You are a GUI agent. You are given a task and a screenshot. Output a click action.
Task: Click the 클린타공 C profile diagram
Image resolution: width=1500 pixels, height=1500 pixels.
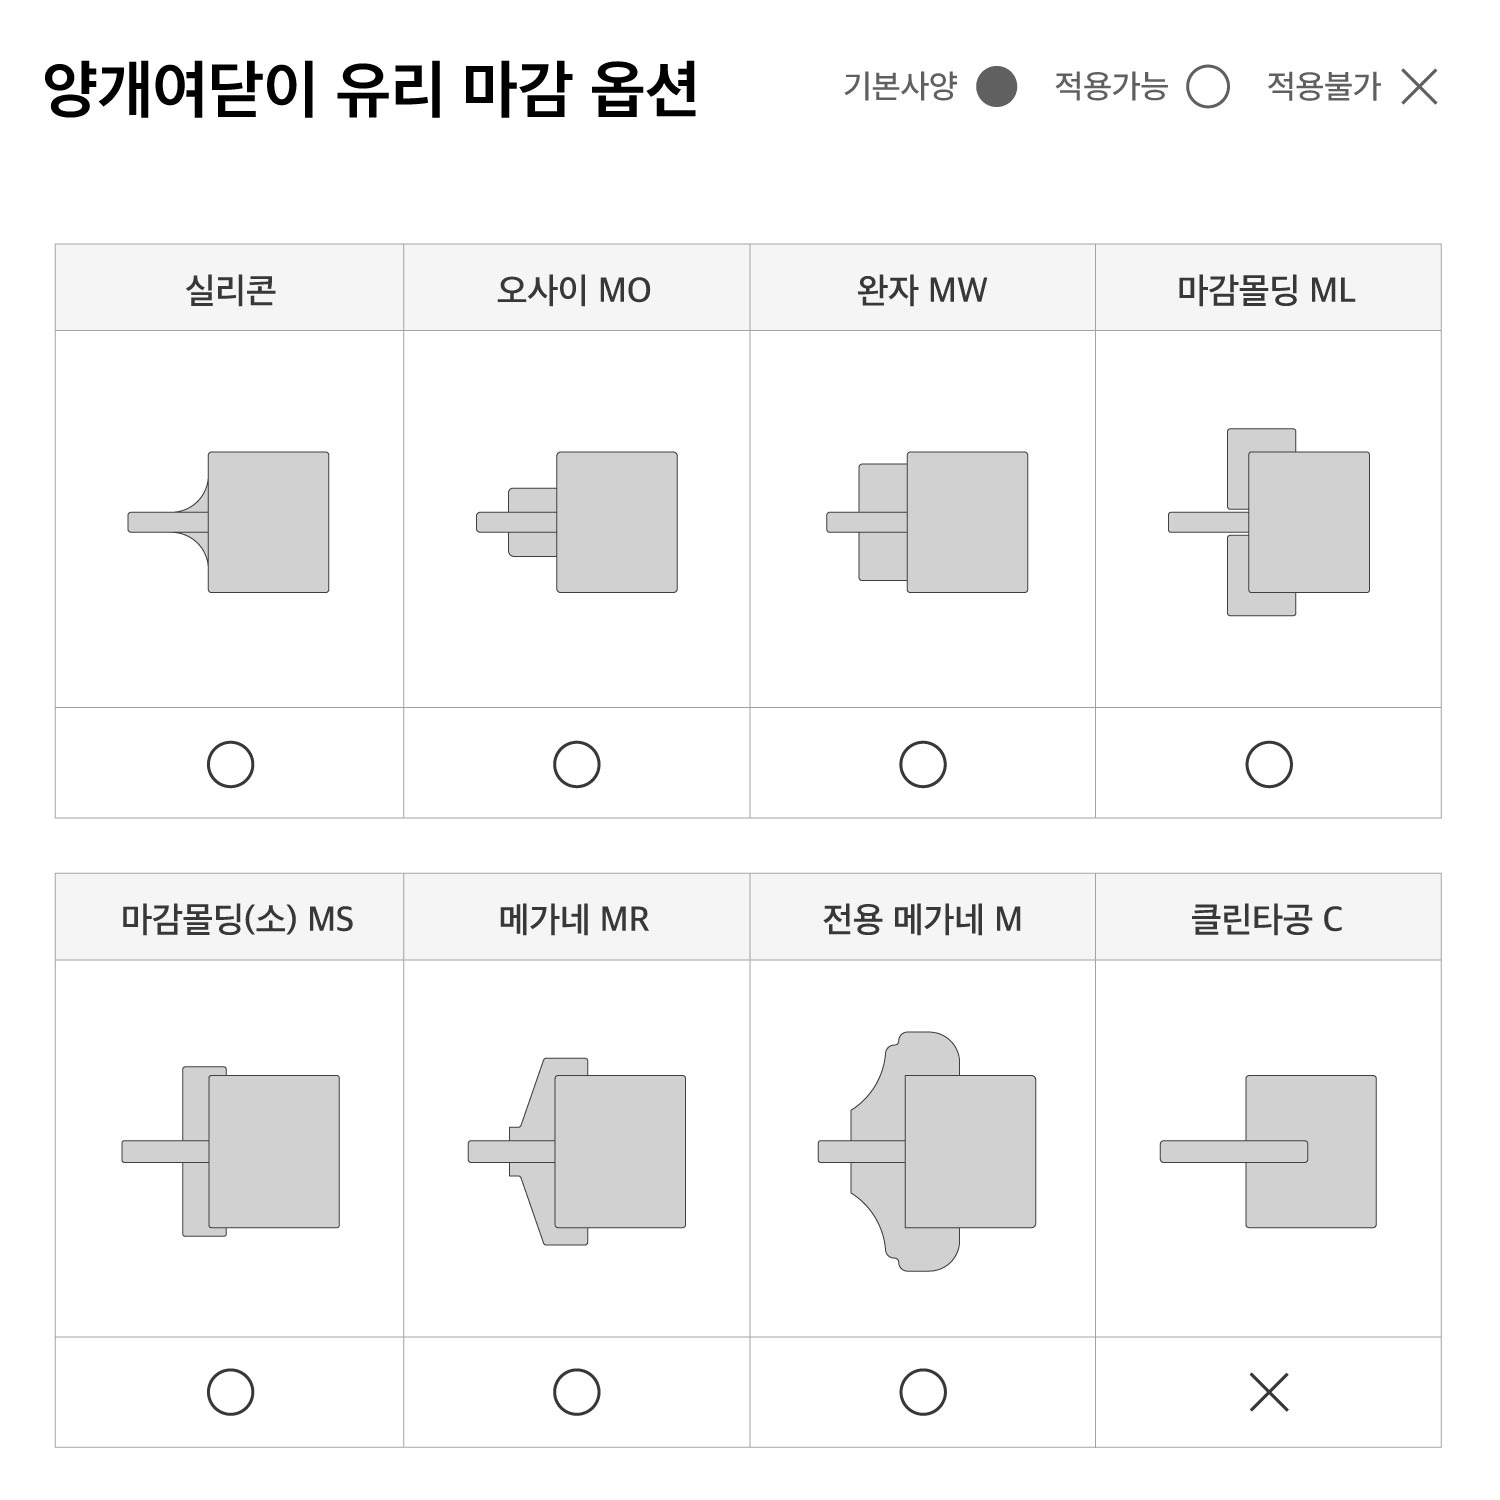(1269, 1151)
